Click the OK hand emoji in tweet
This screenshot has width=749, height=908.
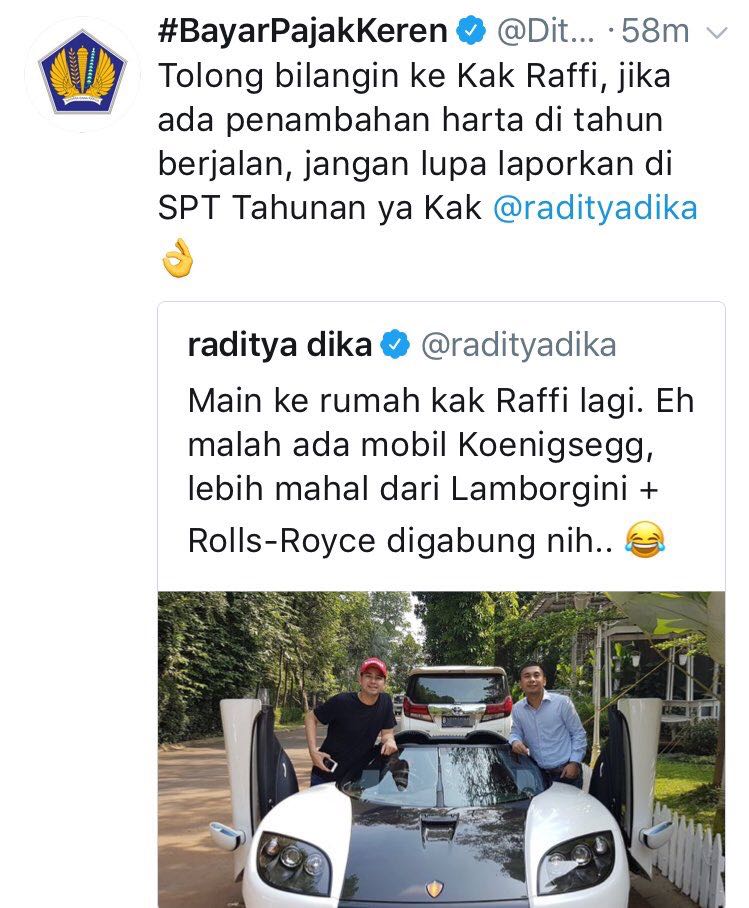[177, 258]
